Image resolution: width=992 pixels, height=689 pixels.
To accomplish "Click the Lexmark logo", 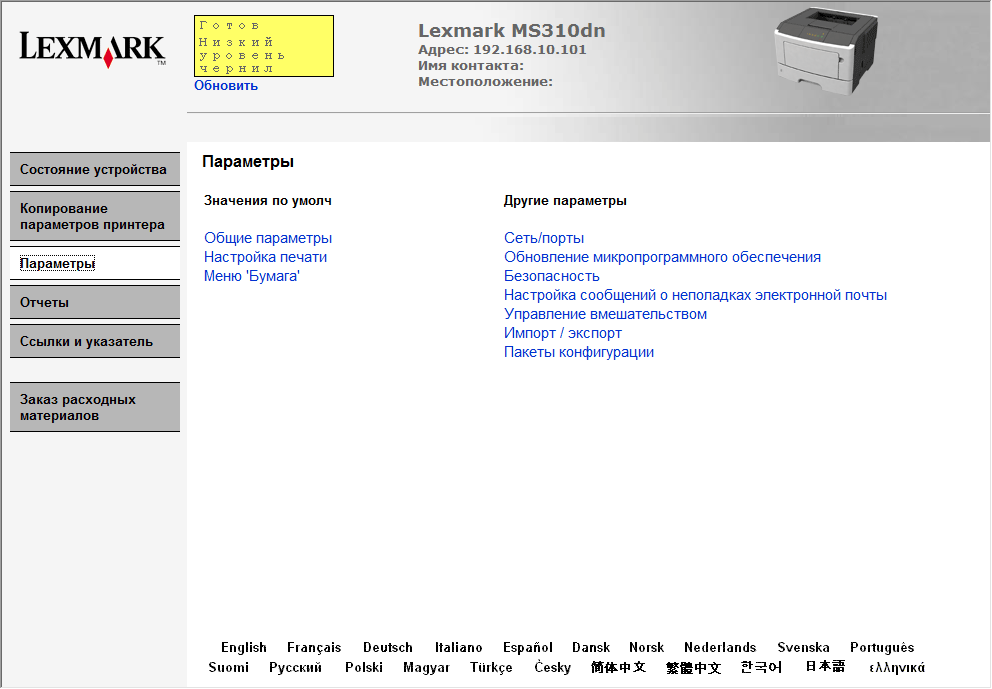I will pos(92,49).
